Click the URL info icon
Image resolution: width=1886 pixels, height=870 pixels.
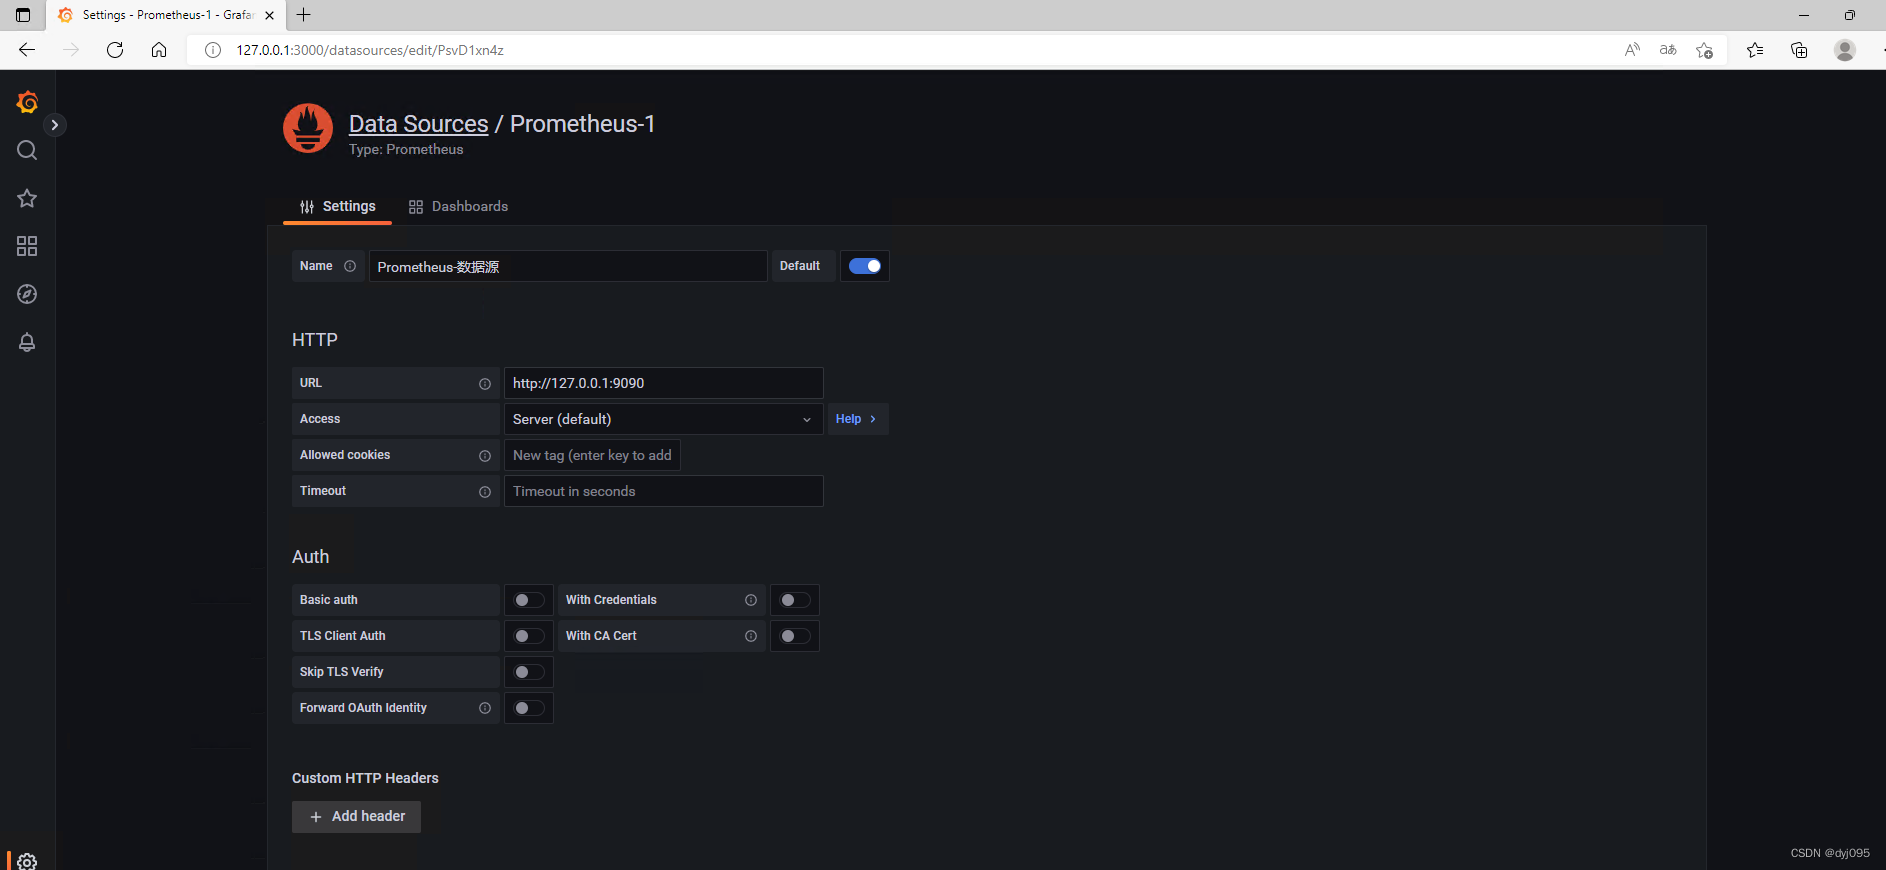485,384
